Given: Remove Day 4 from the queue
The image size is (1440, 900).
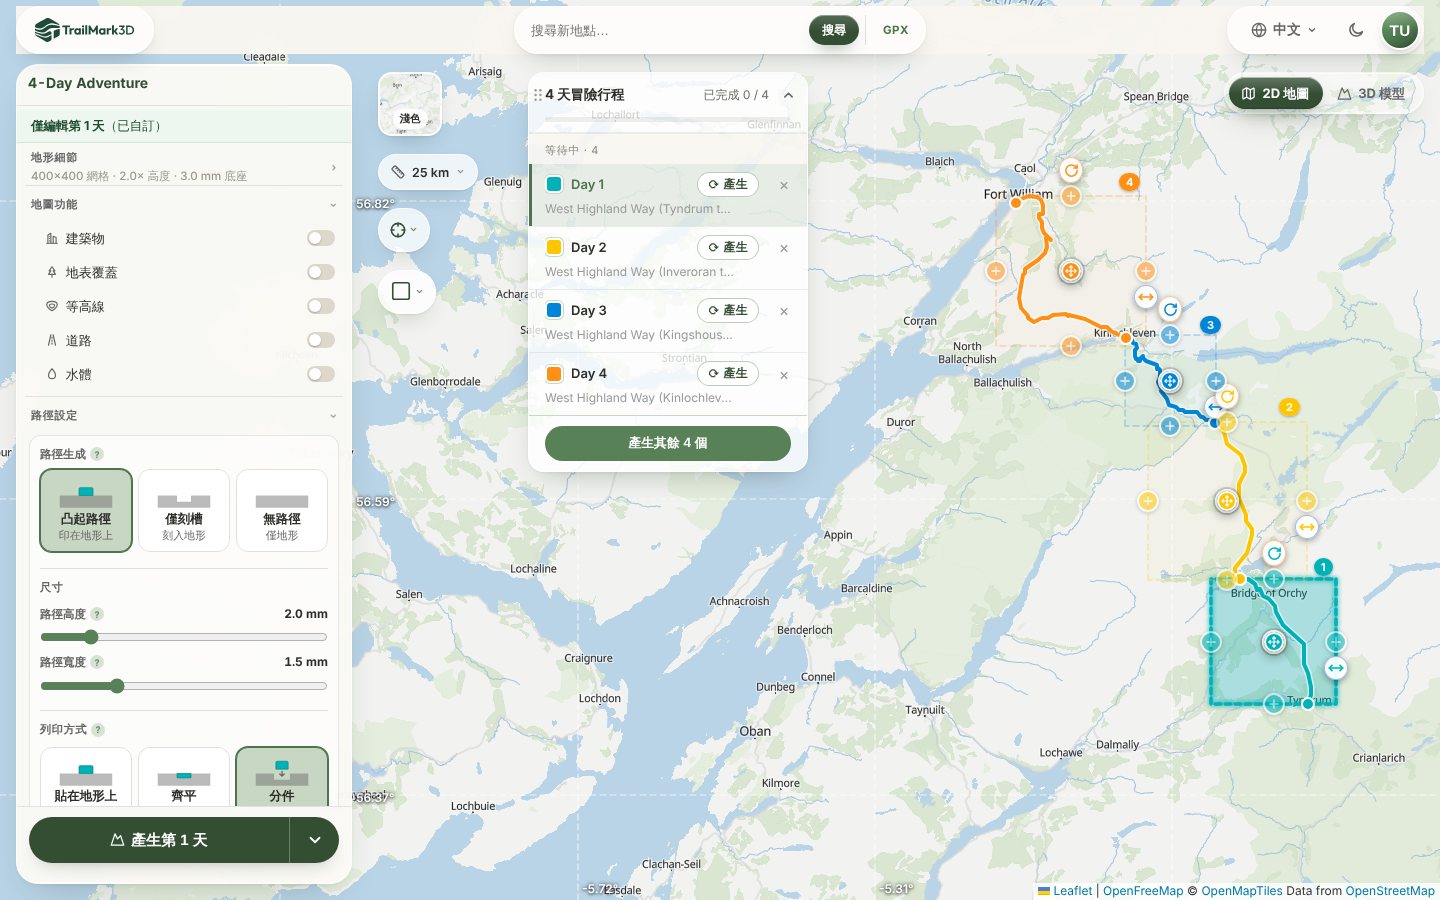Looking at the screenshot, I should (x=784, y=374).
